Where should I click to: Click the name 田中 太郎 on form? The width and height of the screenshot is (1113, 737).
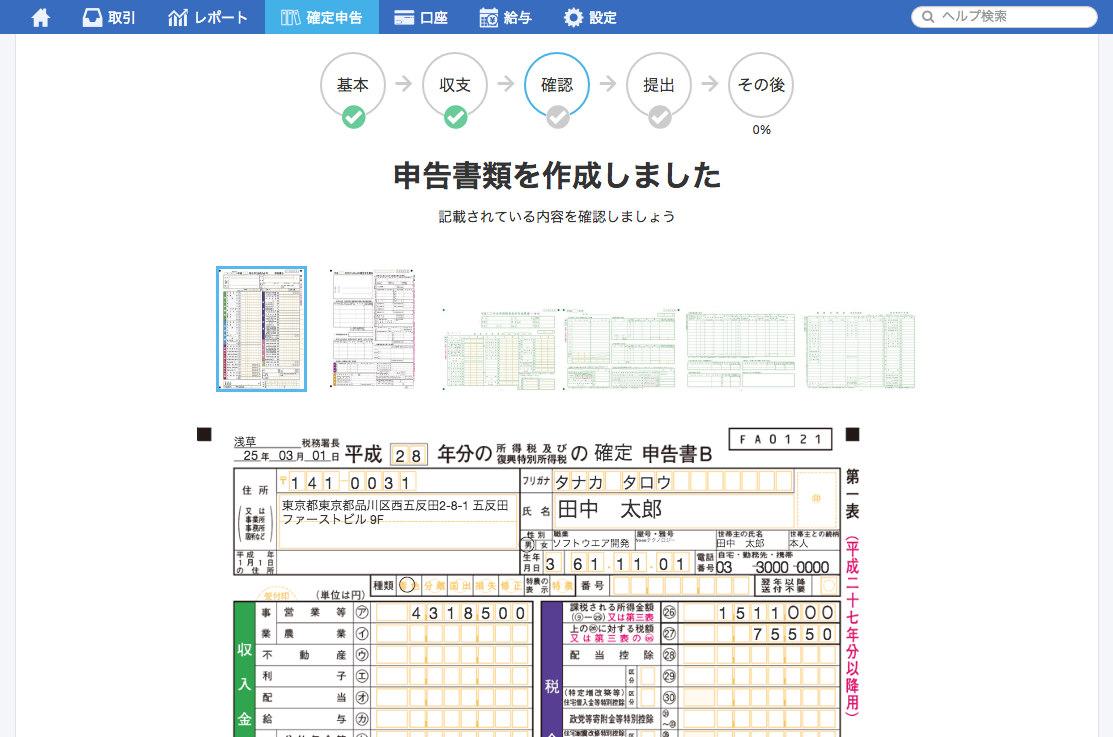click(610, 509)
